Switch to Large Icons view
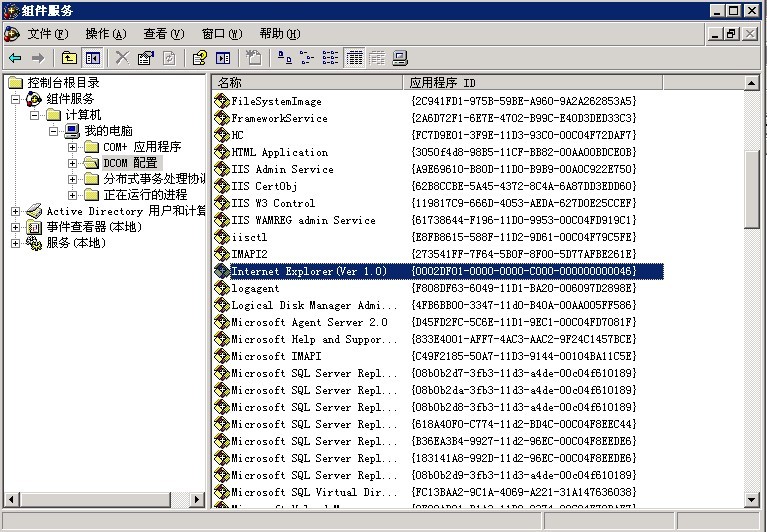This screenshot has height=532, width=767. click(284, 58)
